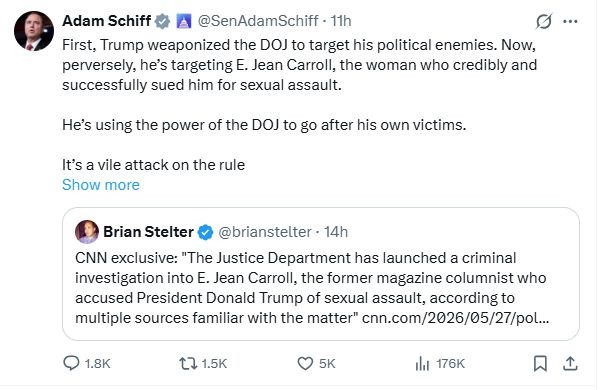Share the post via upload icon
The width and height of the screenshot is (600, 390).
570,363
